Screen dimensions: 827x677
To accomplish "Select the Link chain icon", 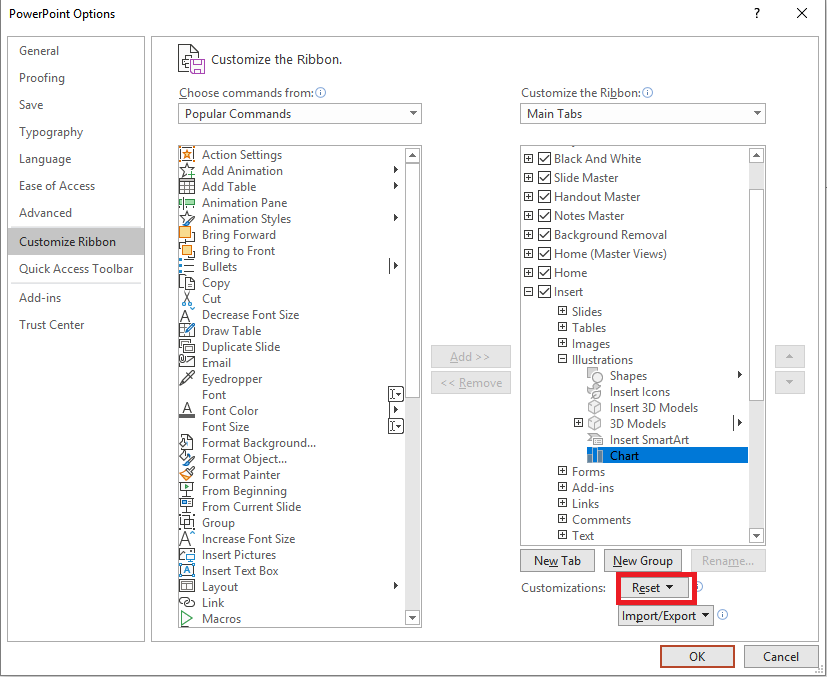I will (x=187, y=603).
